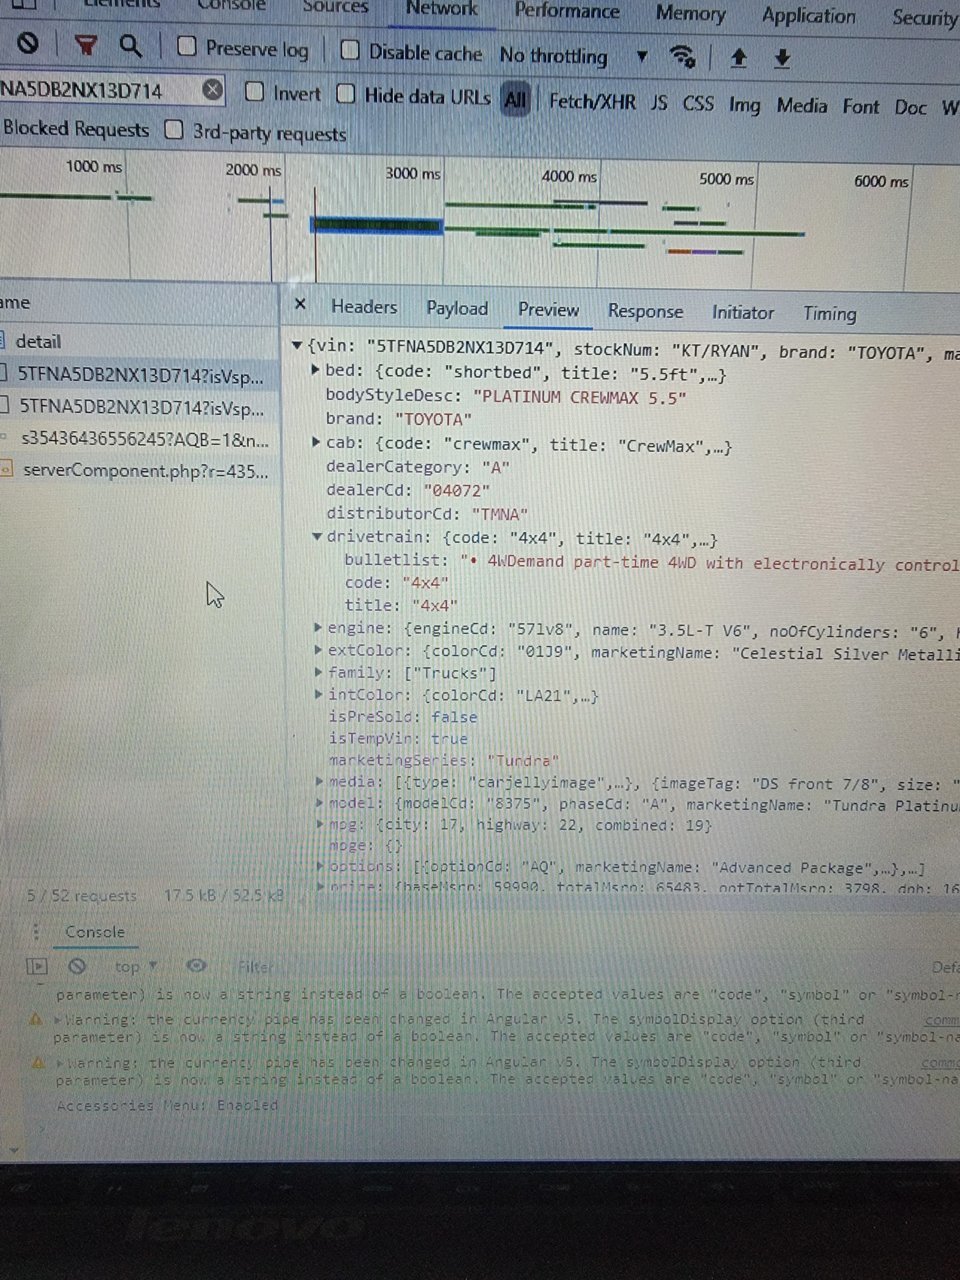960x1280 pixels.
Task: Click the distributorCd "TMNA" line
Action: [427, 514]
